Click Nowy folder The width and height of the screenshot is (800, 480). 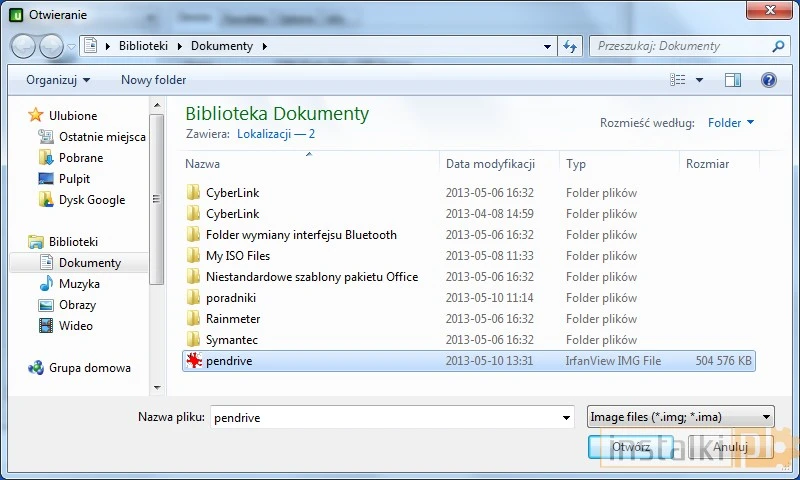point(154,80)
